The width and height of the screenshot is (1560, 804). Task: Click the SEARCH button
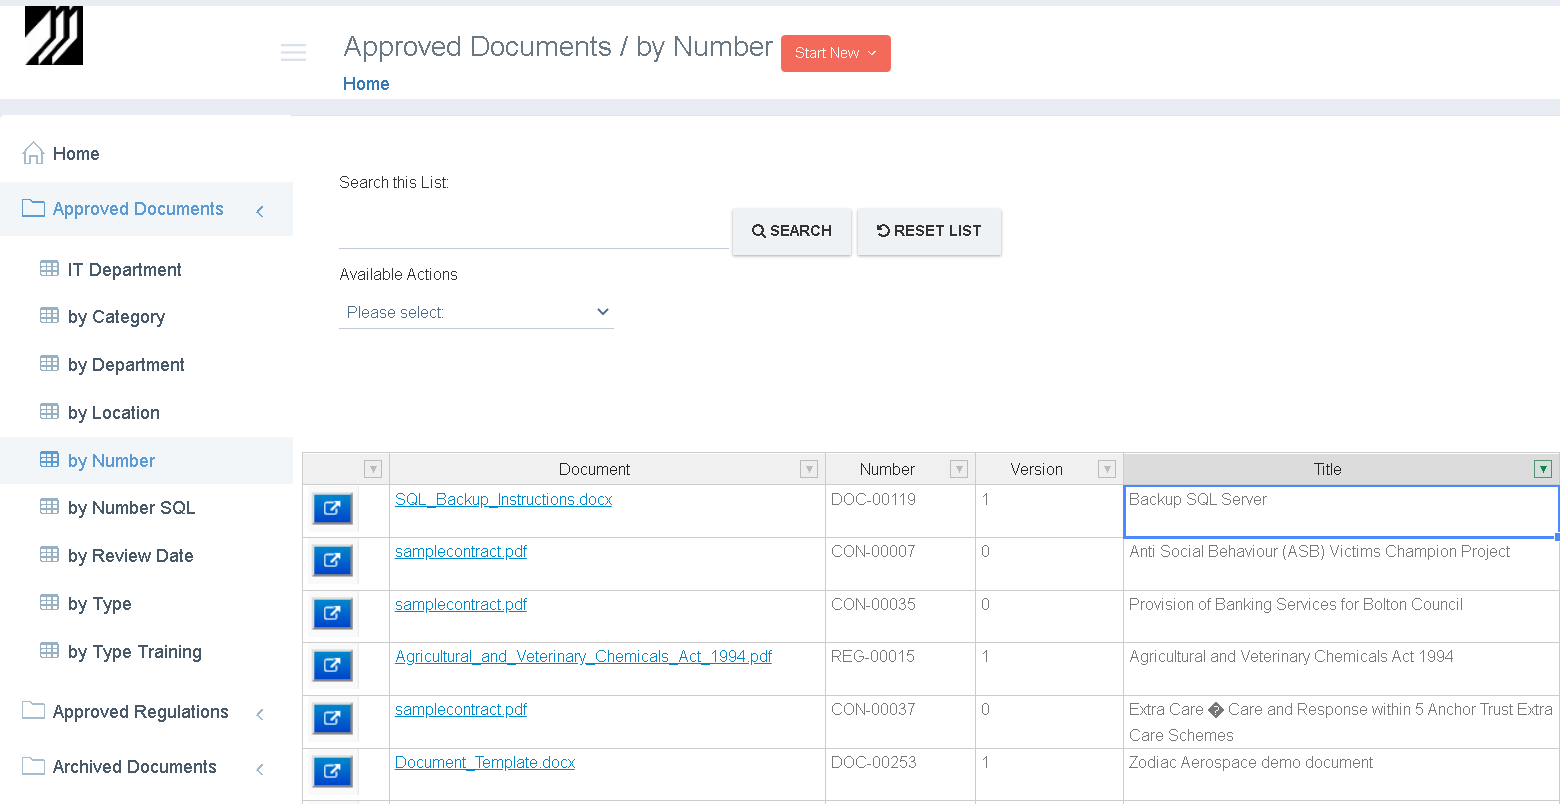(792, 231)
